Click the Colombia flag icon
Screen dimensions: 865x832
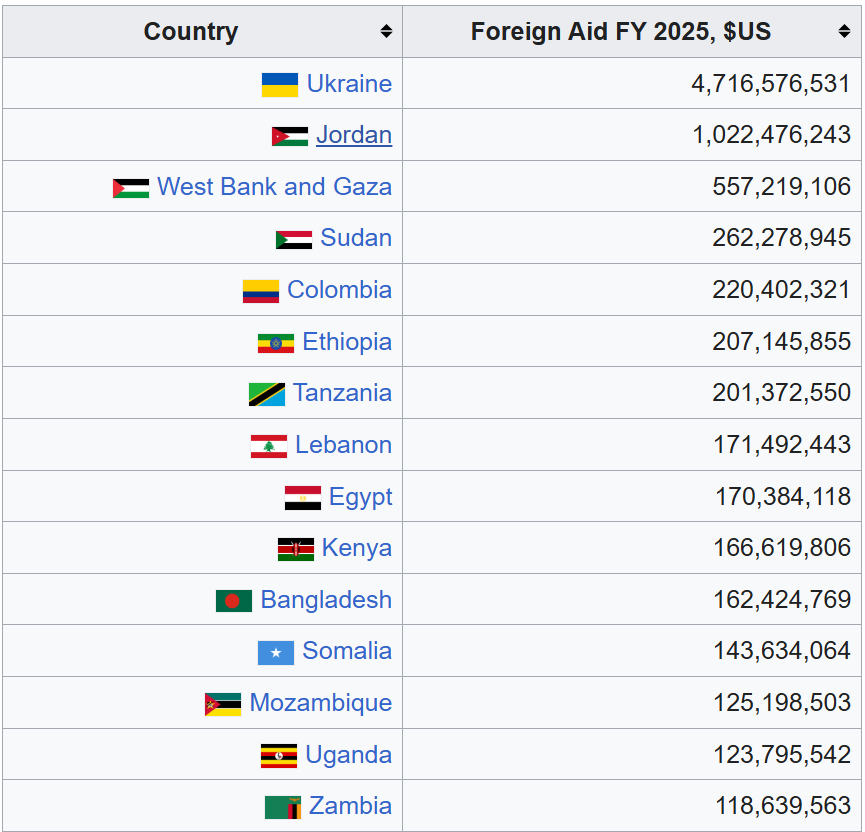point(261,291)
